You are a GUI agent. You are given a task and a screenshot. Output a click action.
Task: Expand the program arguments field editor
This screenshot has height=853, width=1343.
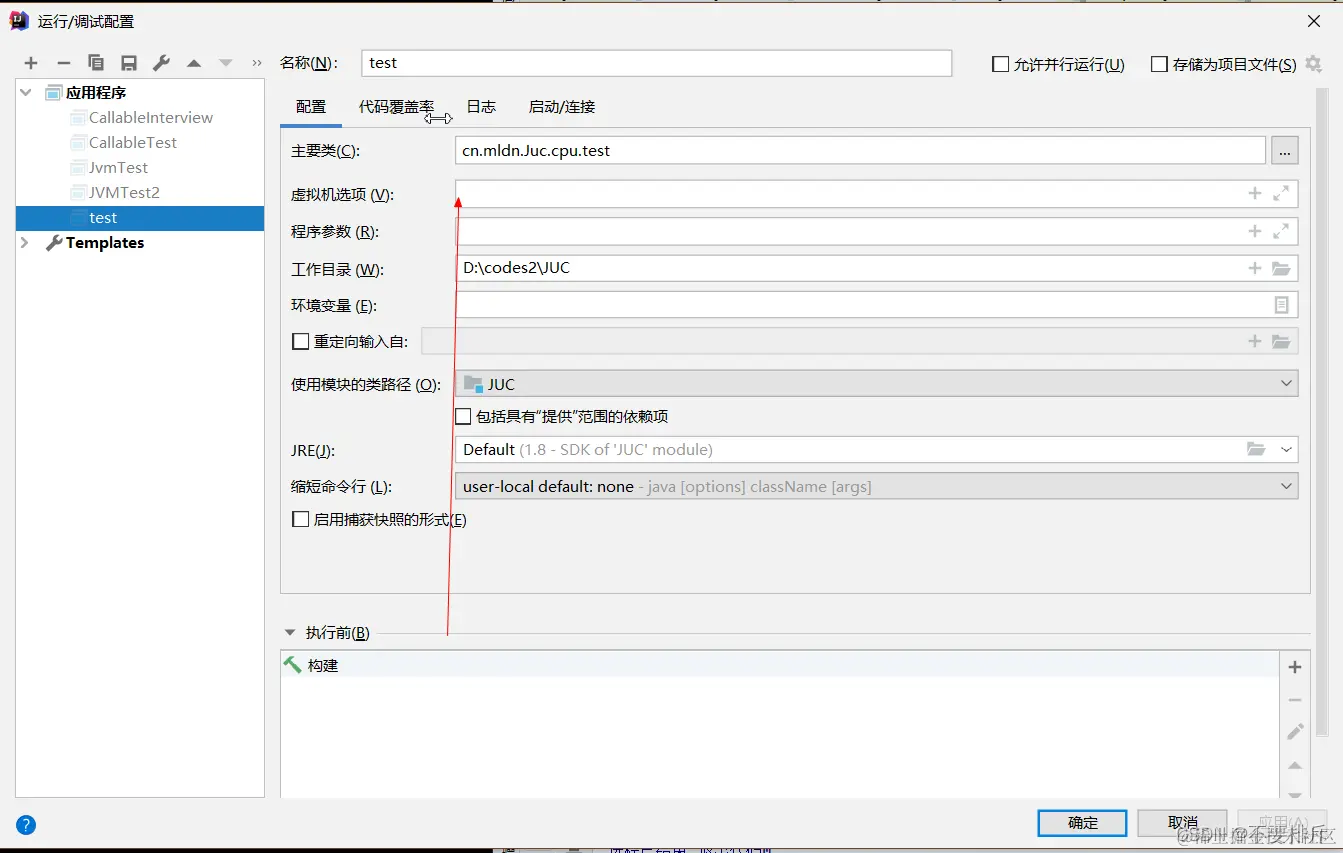[x=1281, y=231]
